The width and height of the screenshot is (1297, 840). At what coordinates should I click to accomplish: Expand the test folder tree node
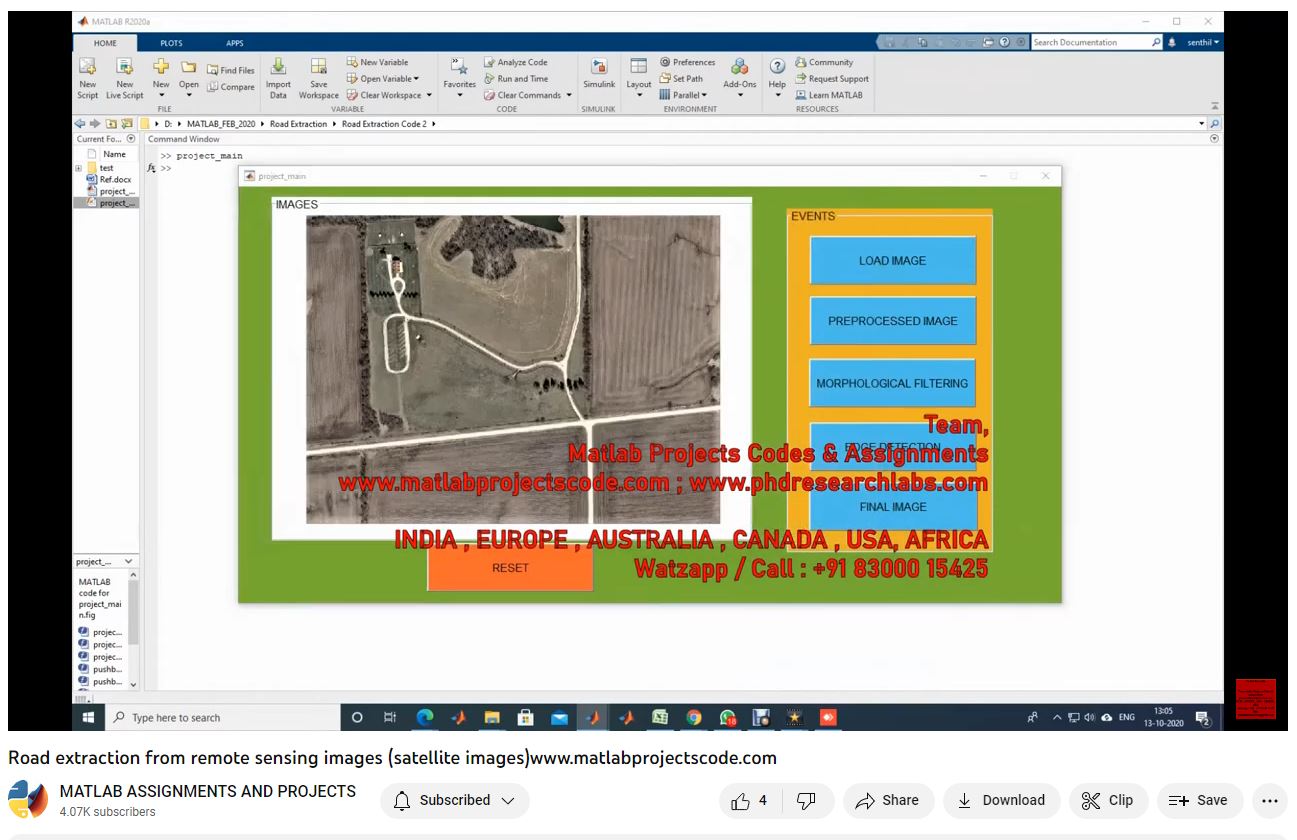coord(79,168)
